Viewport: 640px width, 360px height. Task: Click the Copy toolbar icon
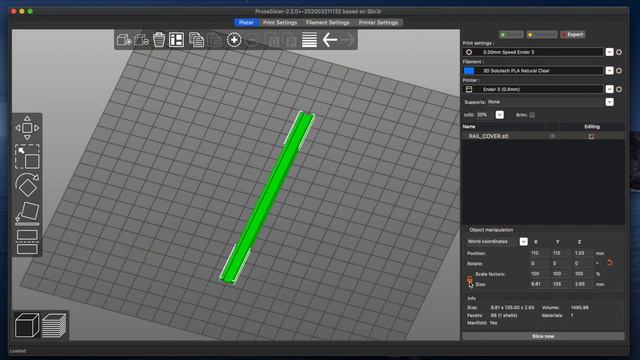196,40
